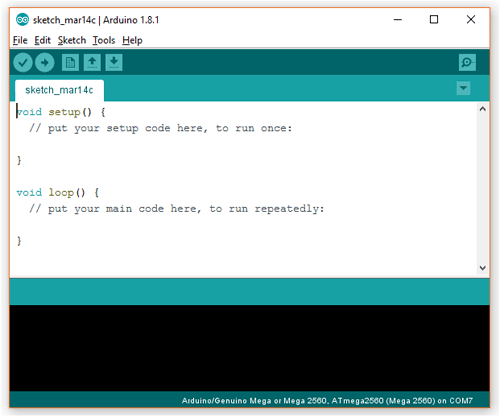Close the Arduino window
This screenshot has width=500, height=417.
pyautogui.click(x=471, y=20)
